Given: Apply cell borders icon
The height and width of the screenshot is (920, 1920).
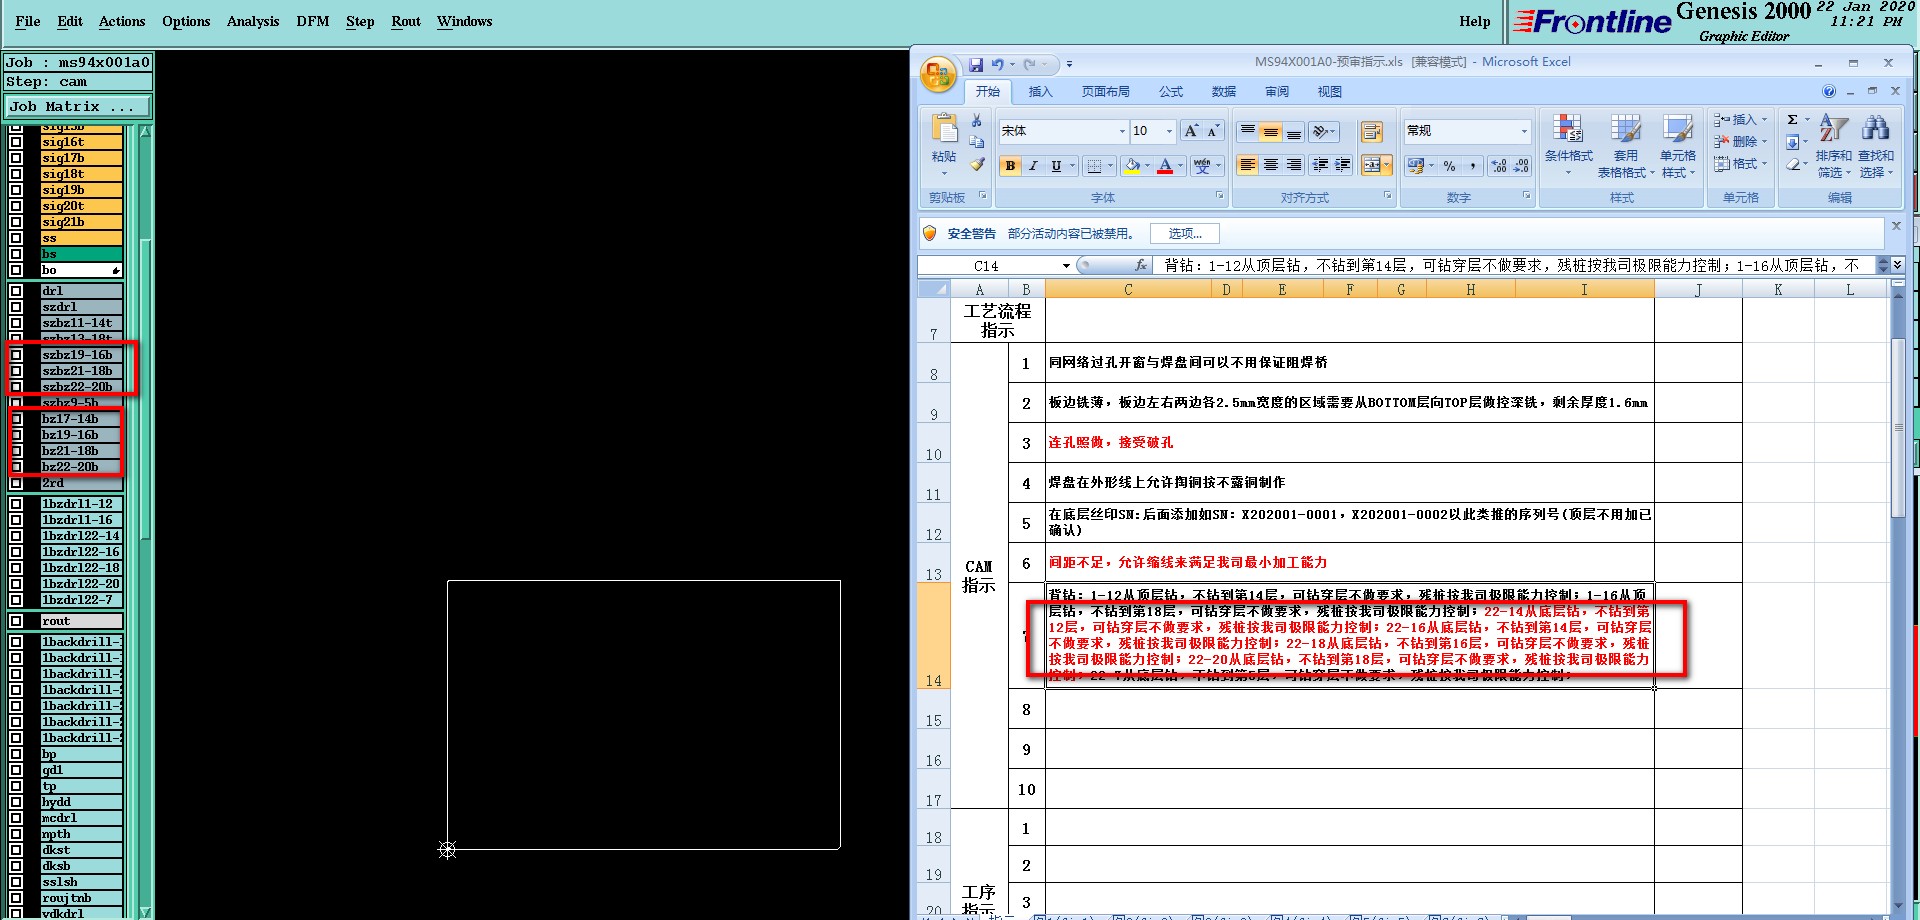Looking at the screenshot, I should coord(1094,166).
